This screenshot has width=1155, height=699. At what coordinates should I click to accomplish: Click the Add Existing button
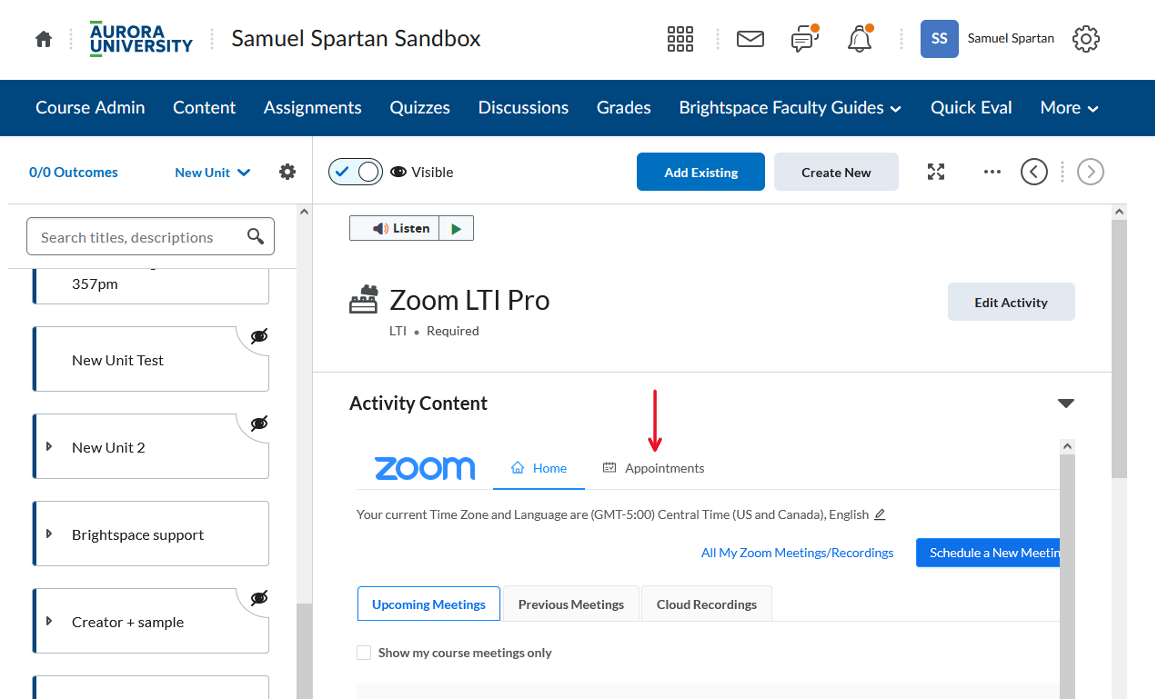click(701, 172)
